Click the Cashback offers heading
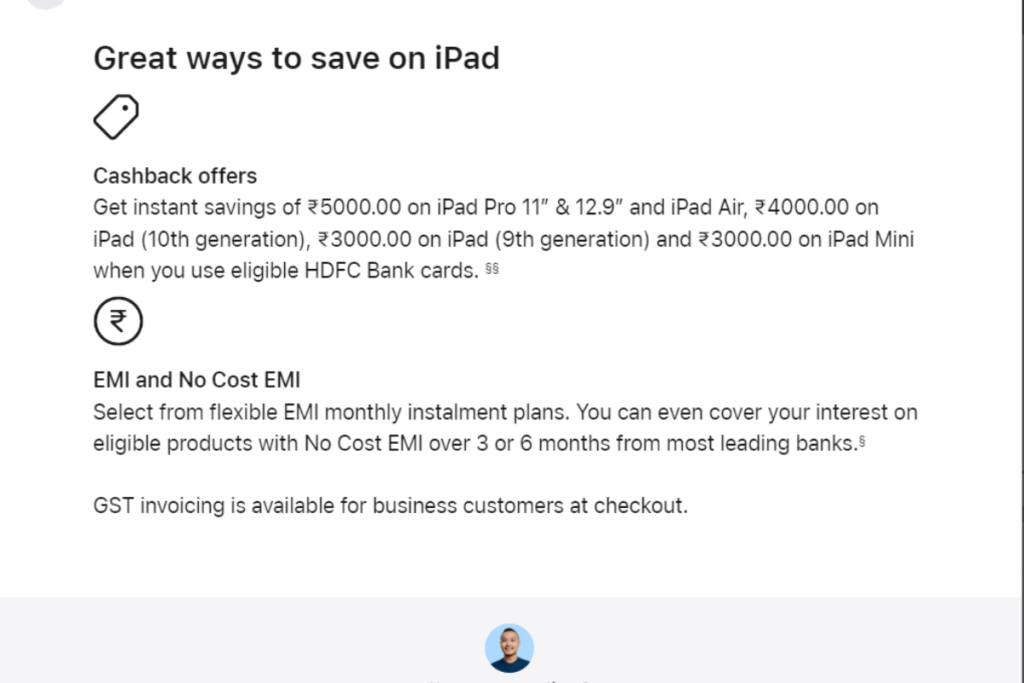The width and height of the screenshot is (1024, 683). [x=175, y=176]
